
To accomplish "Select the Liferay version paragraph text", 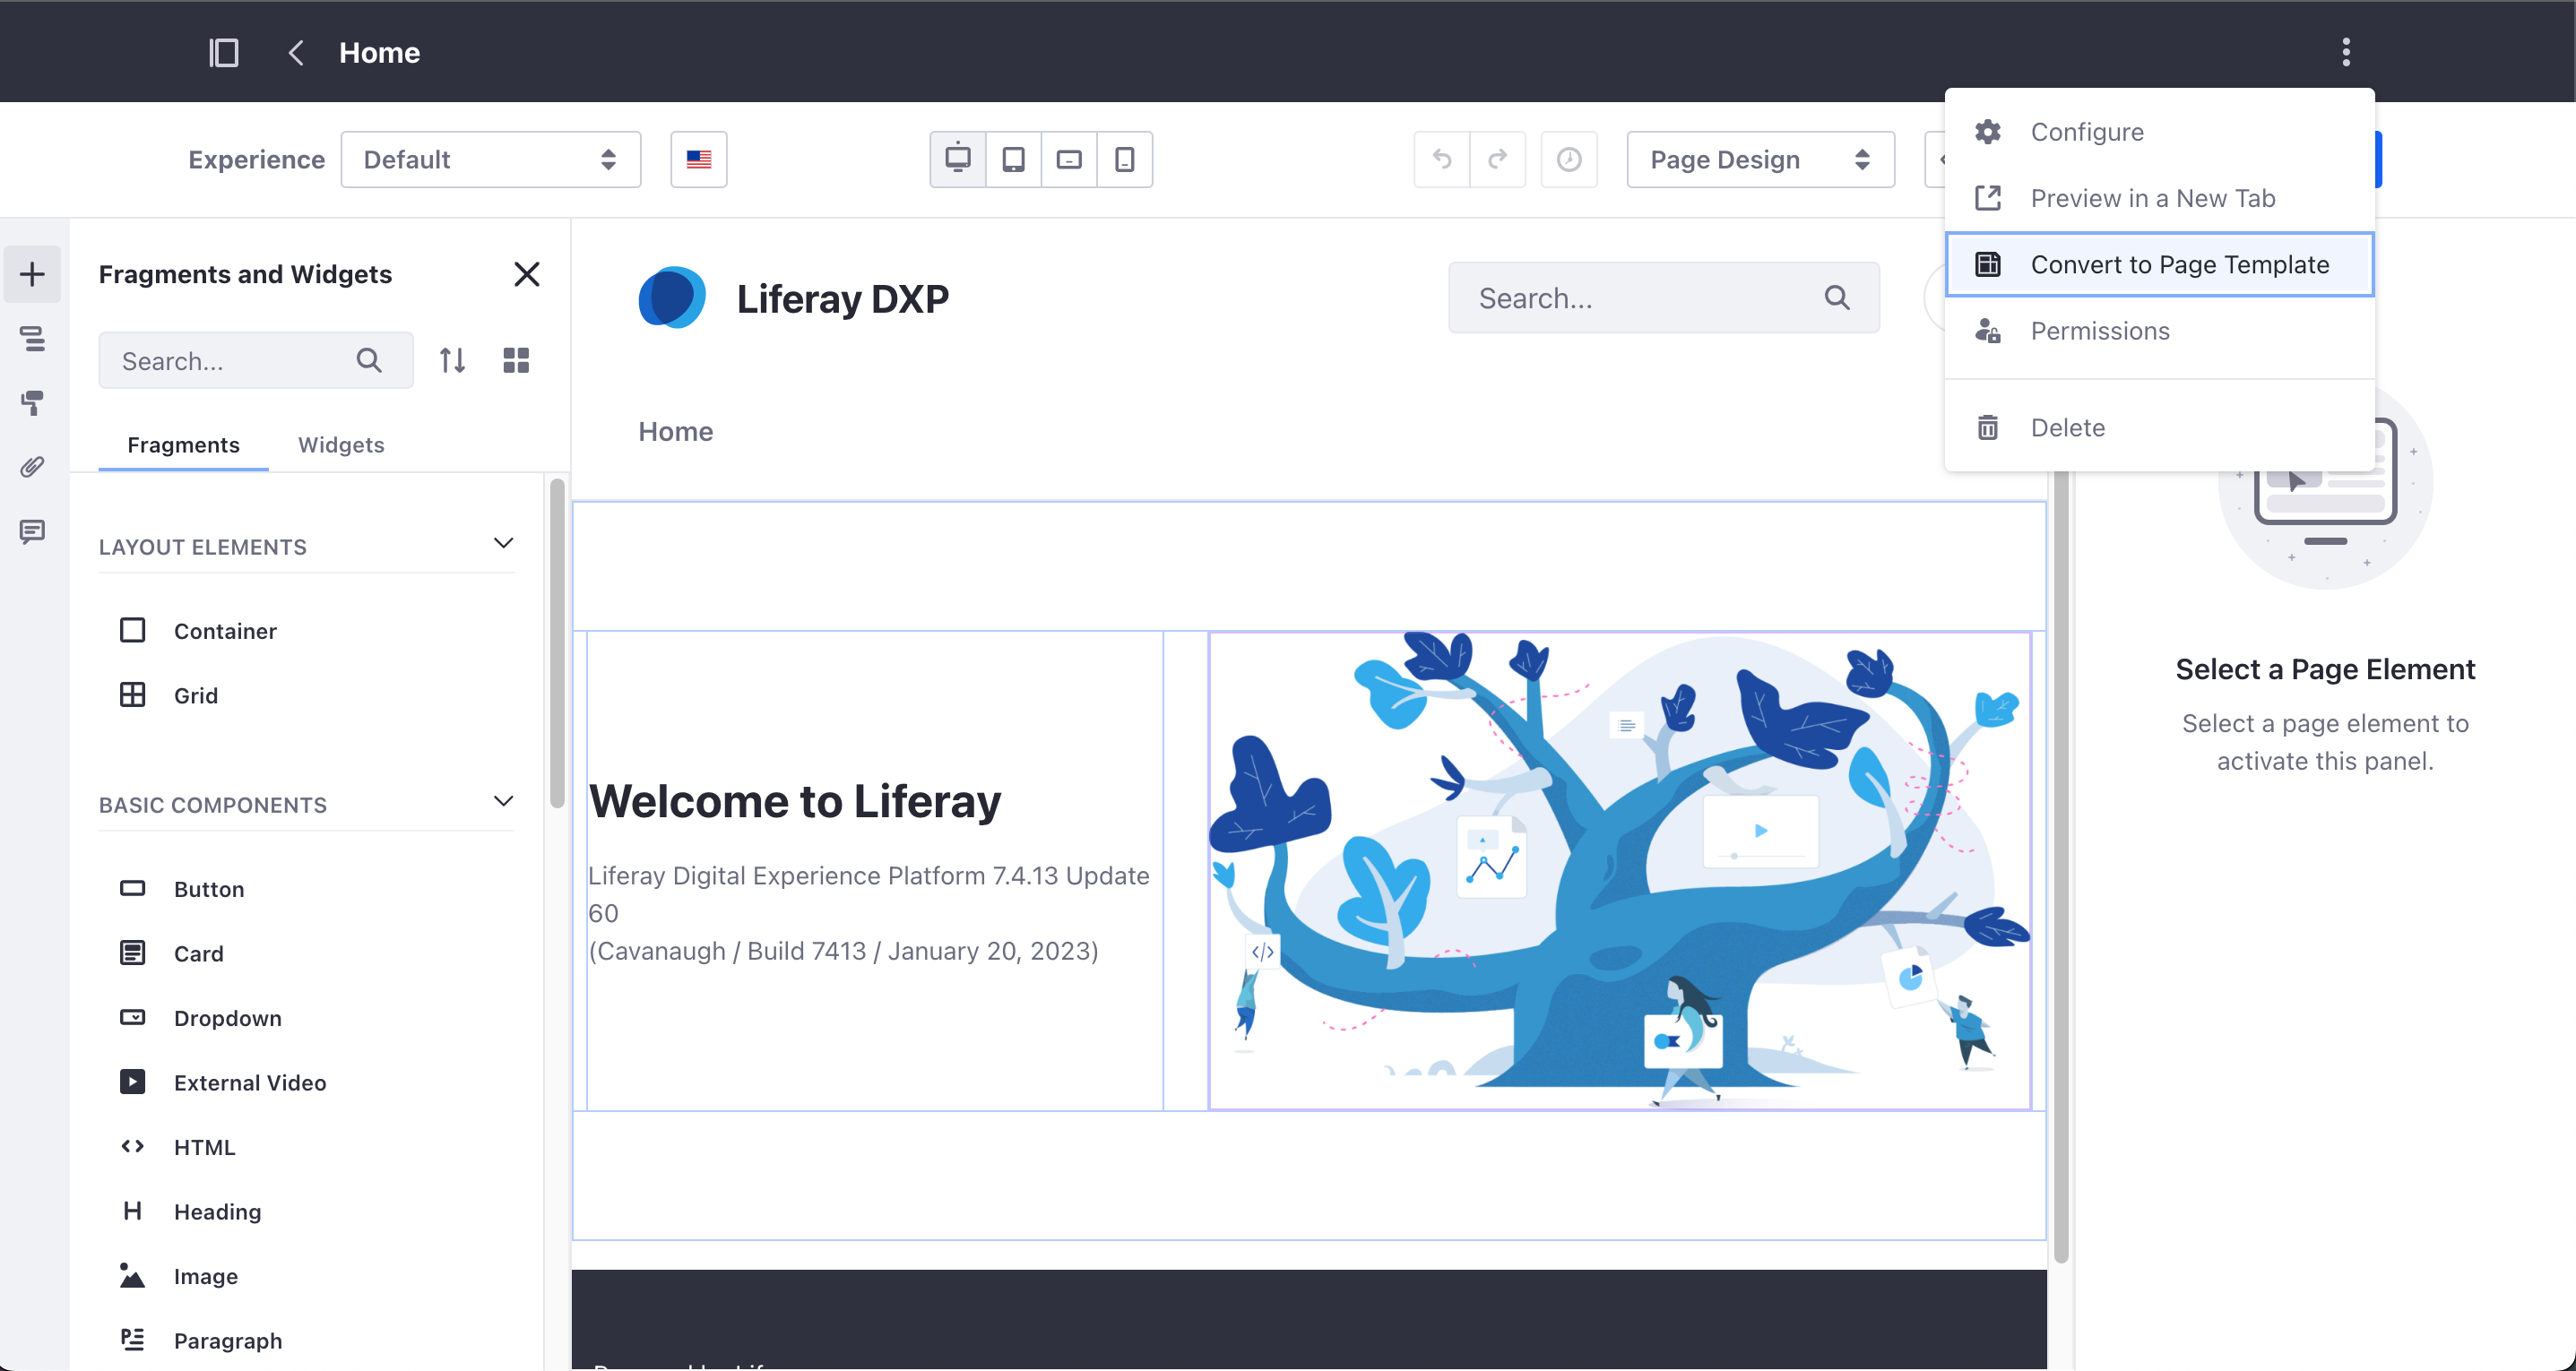I will click(868, 912).
